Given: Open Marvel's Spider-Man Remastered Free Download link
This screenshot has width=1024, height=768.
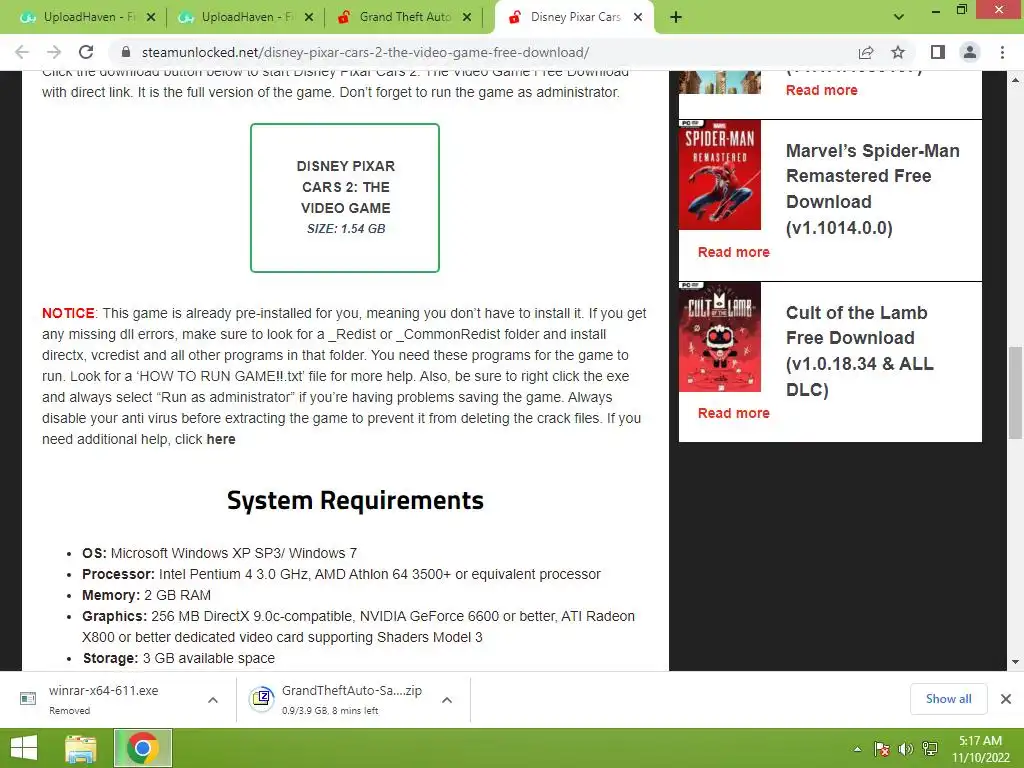Looking at the screenshot, I should (872, 189).
